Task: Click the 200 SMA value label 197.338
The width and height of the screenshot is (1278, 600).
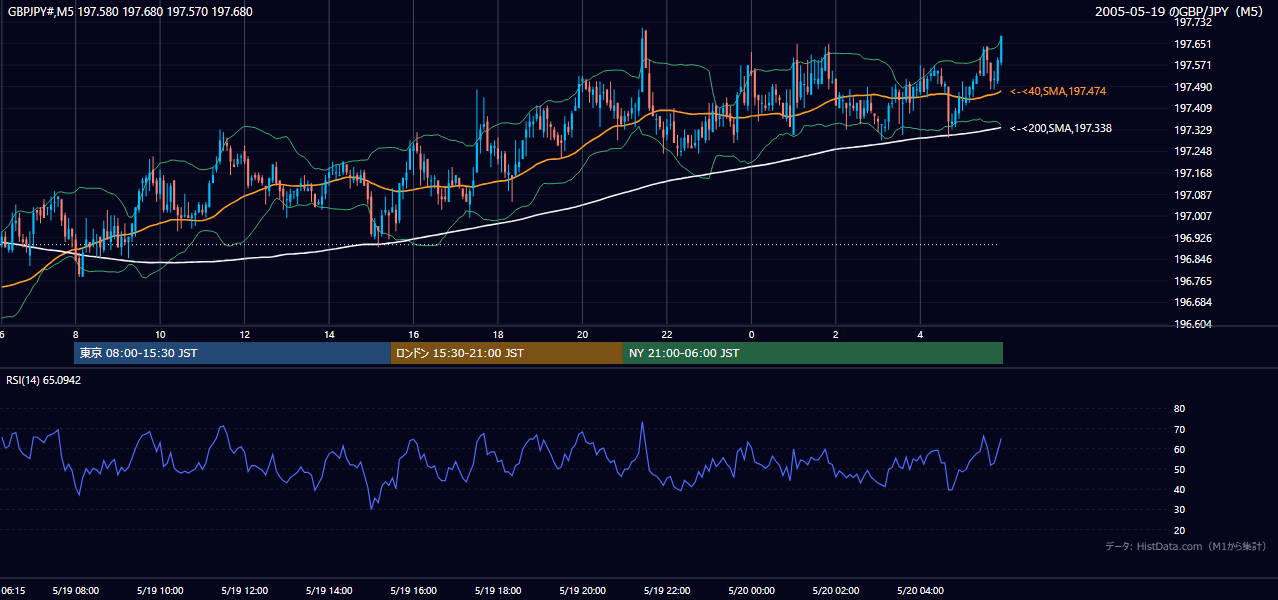Action: [x=1061, y=128]
